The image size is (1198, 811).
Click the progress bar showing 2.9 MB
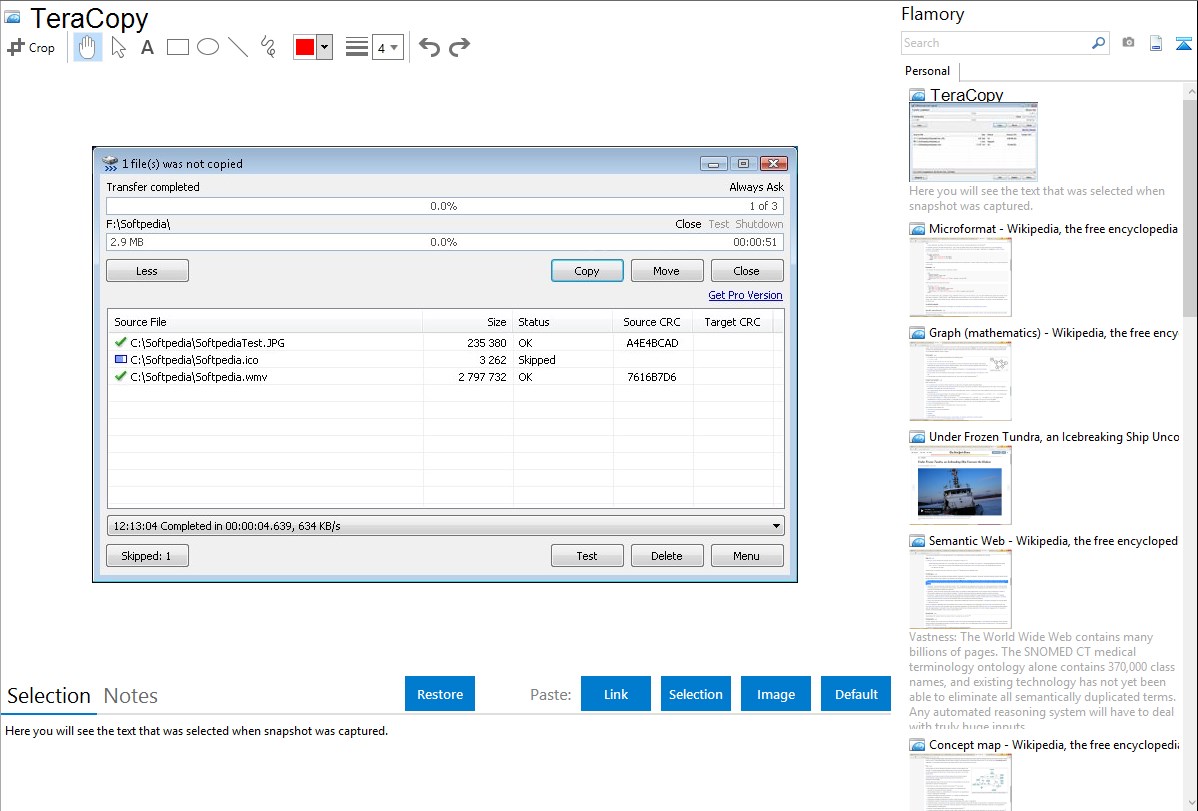tap(445, 242)
